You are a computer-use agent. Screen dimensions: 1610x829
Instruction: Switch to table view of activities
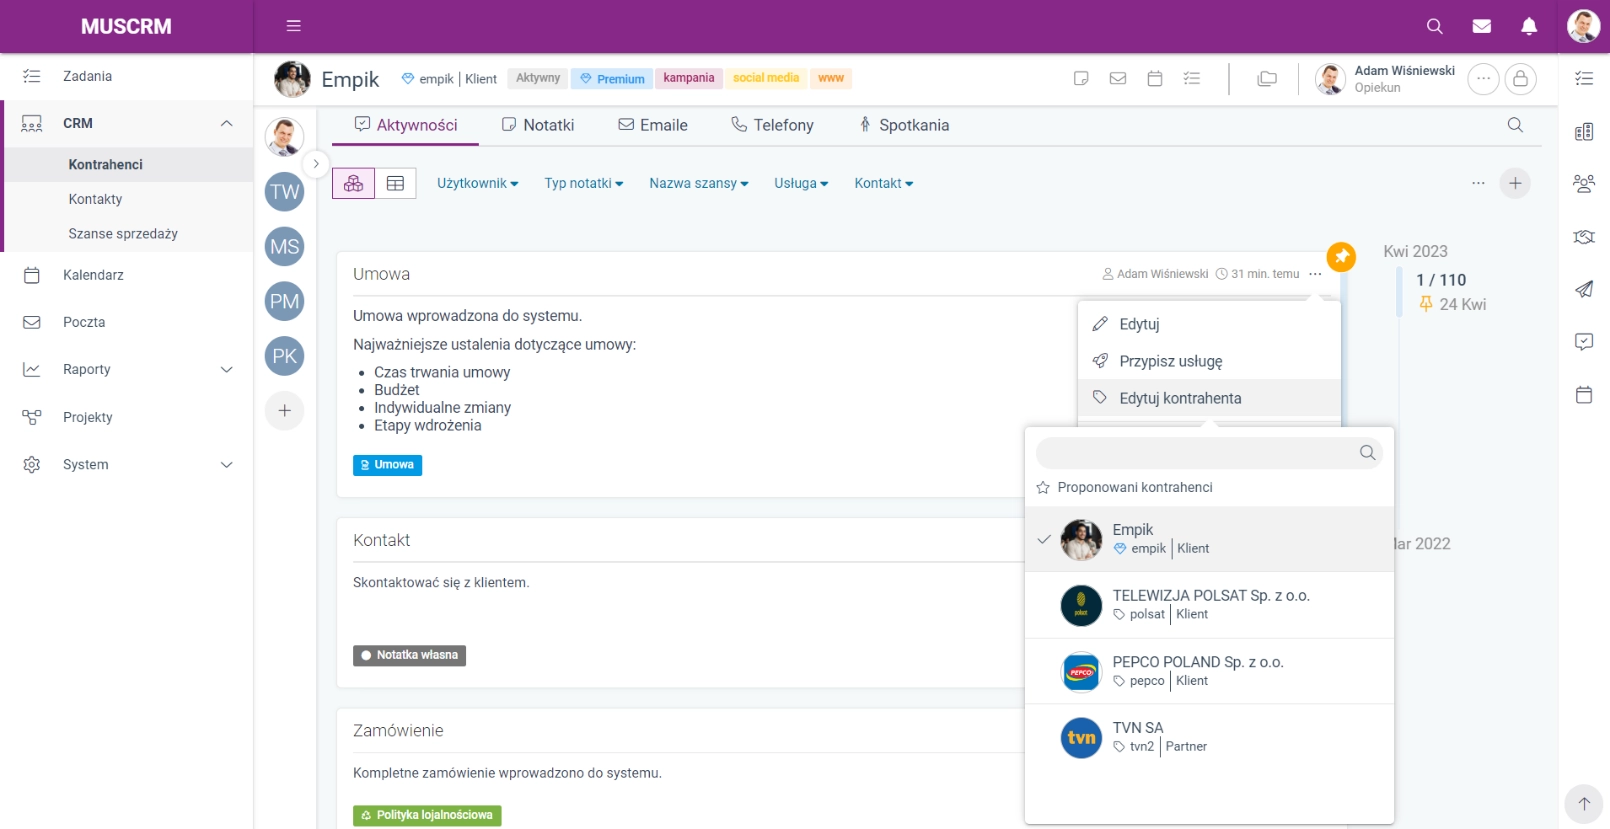[x=396, y=183]
